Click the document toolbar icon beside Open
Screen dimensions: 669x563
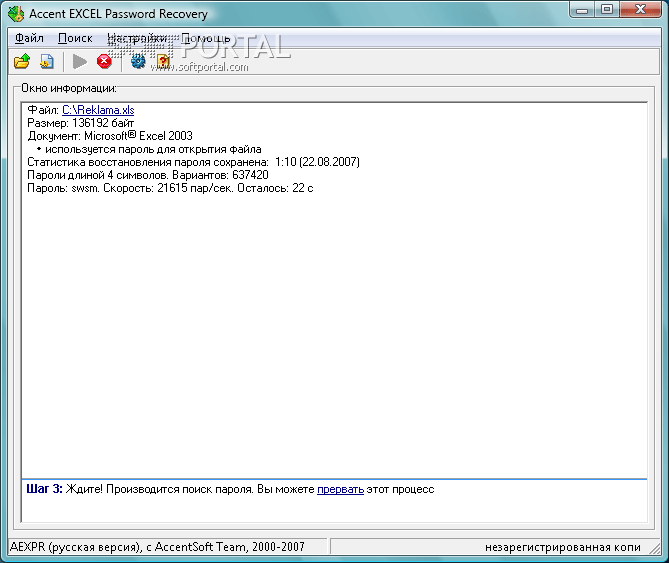click(x=47, y=61)
